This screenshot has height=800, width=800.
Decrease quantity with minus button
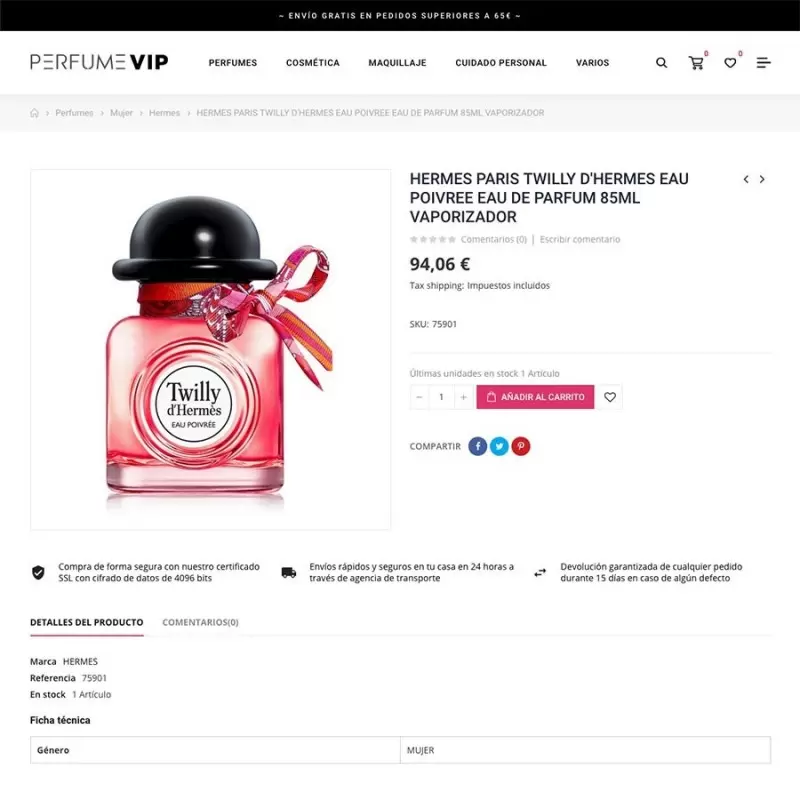(x=419, y=397)
